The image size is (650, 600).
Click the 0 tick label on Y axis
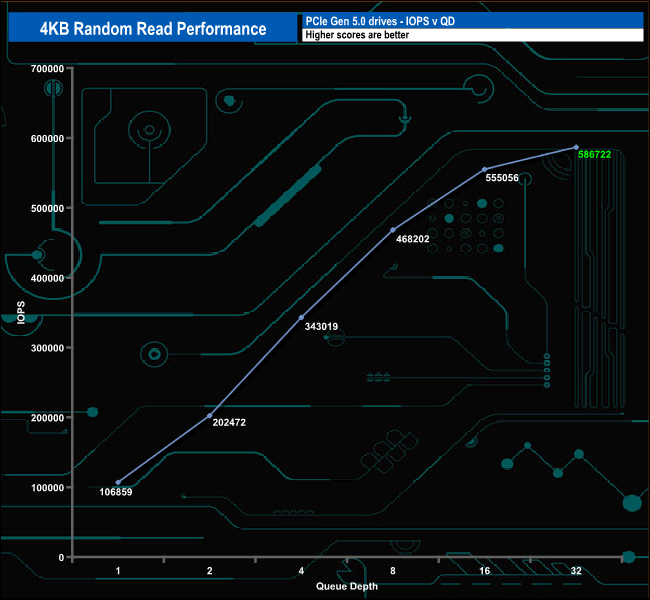click(61, 557)
